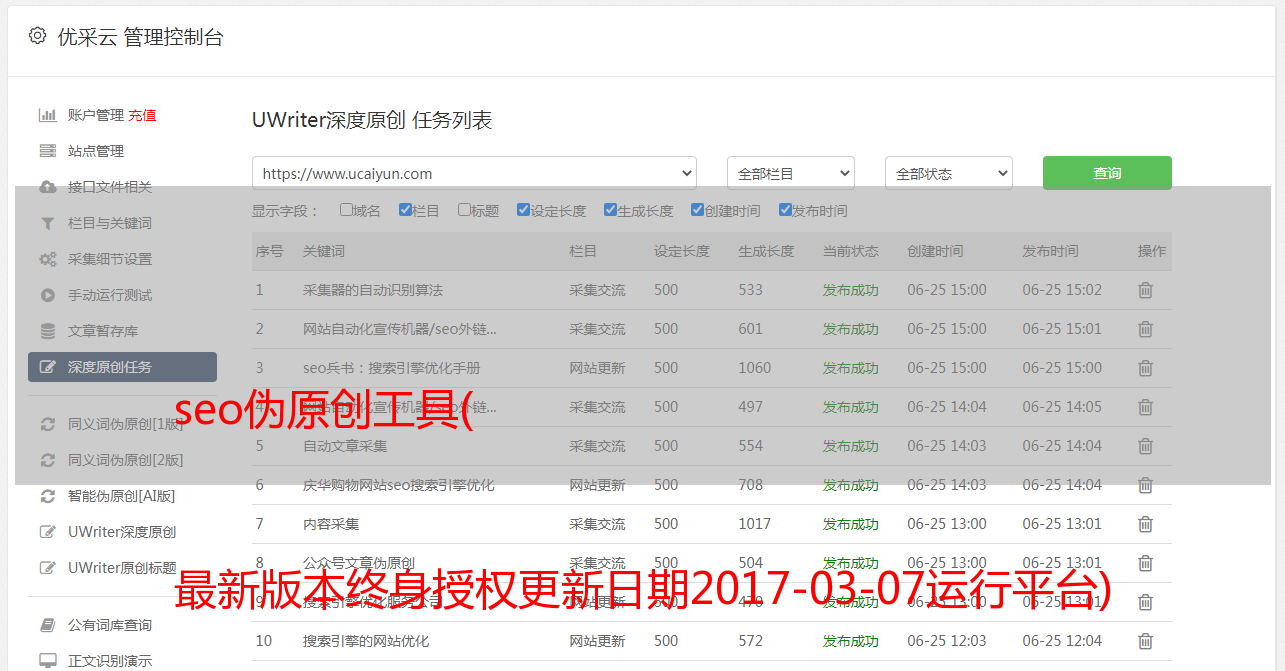The height and width of the screenshot is (671, 1285).
Task: Delete the 内容采集 task via trash icon
Action: coord(1145,524)
